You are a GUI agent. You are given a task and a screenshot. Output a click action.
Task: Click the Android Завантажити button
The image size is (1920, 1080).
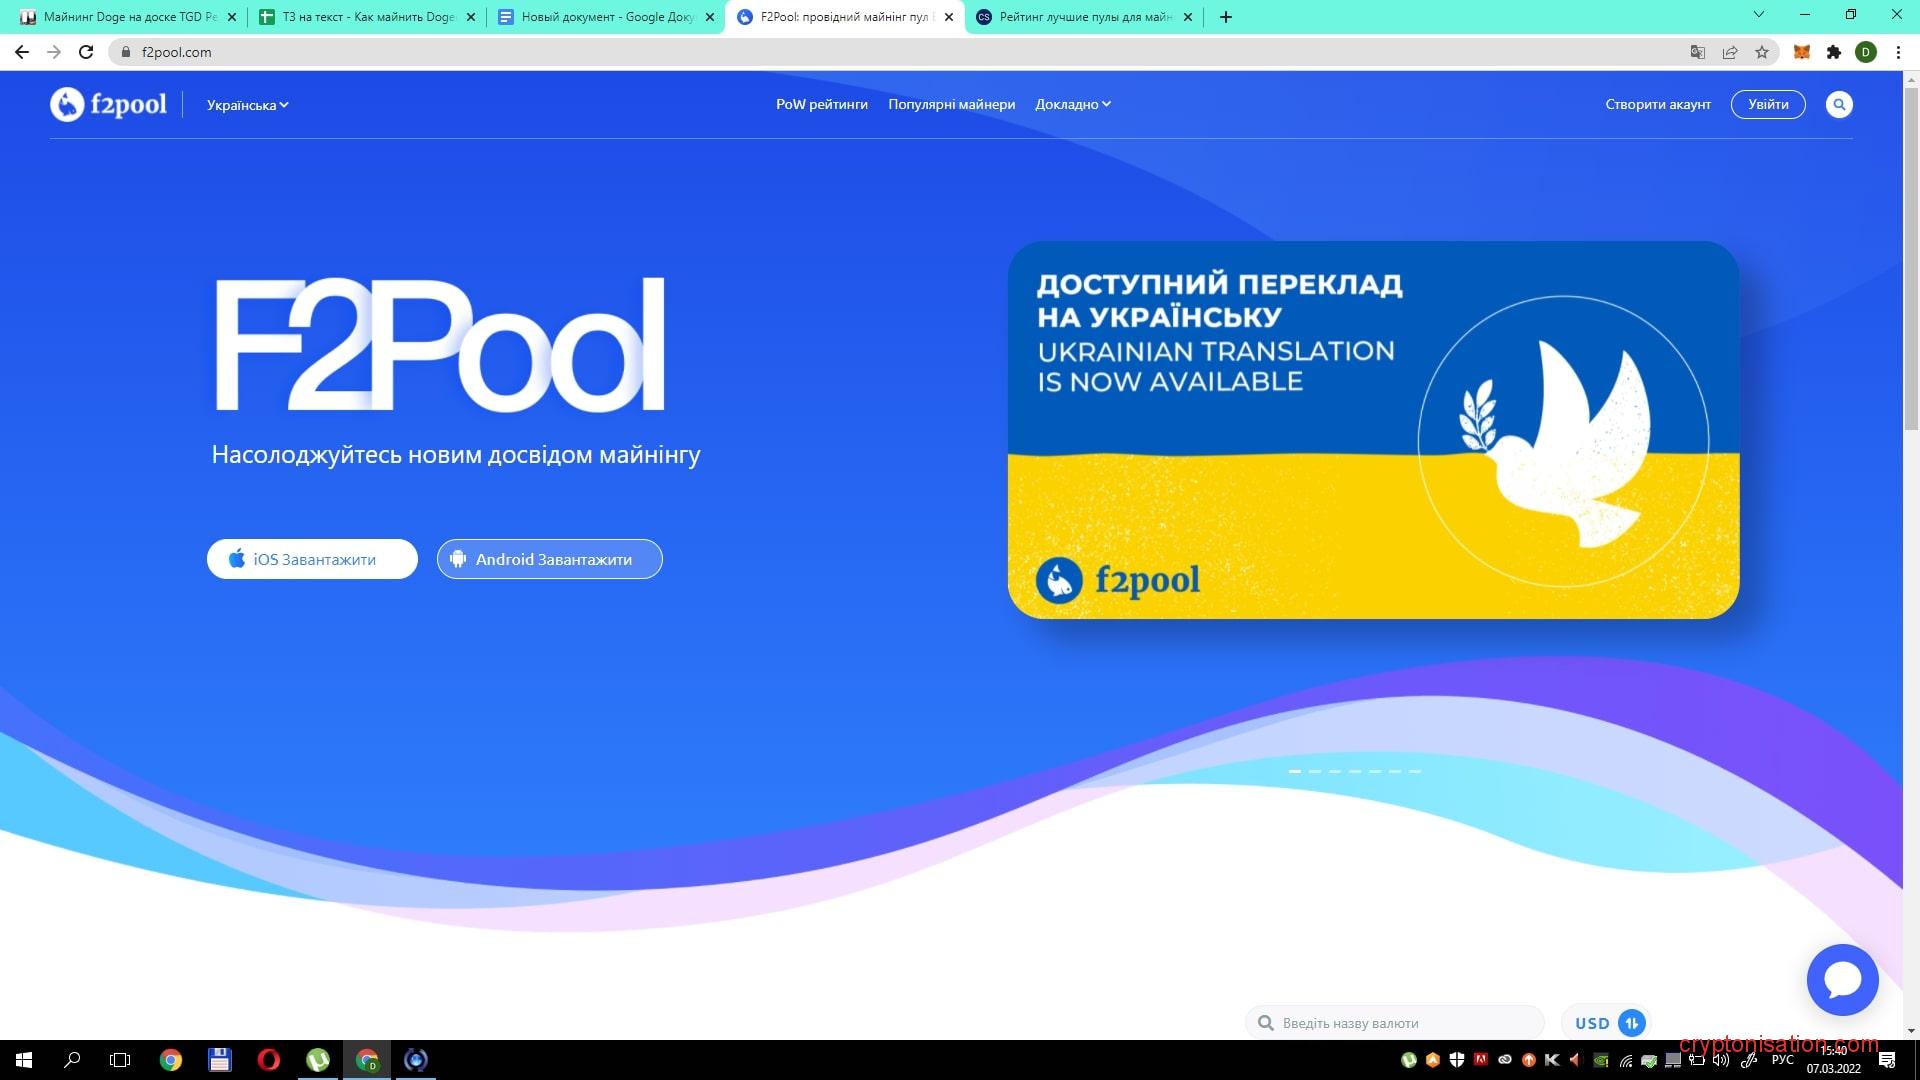(x=549, y=559)
